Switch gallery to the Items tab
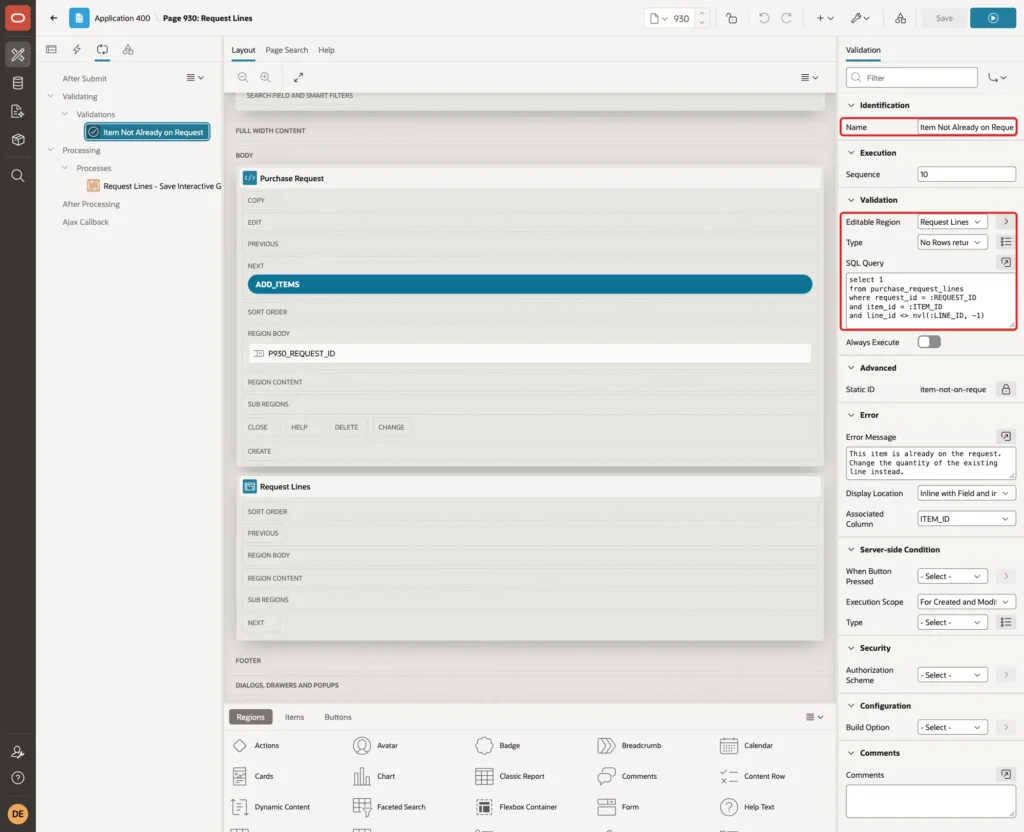The width and height of the screenshot is (1024, 832). [x=295, y=717]
